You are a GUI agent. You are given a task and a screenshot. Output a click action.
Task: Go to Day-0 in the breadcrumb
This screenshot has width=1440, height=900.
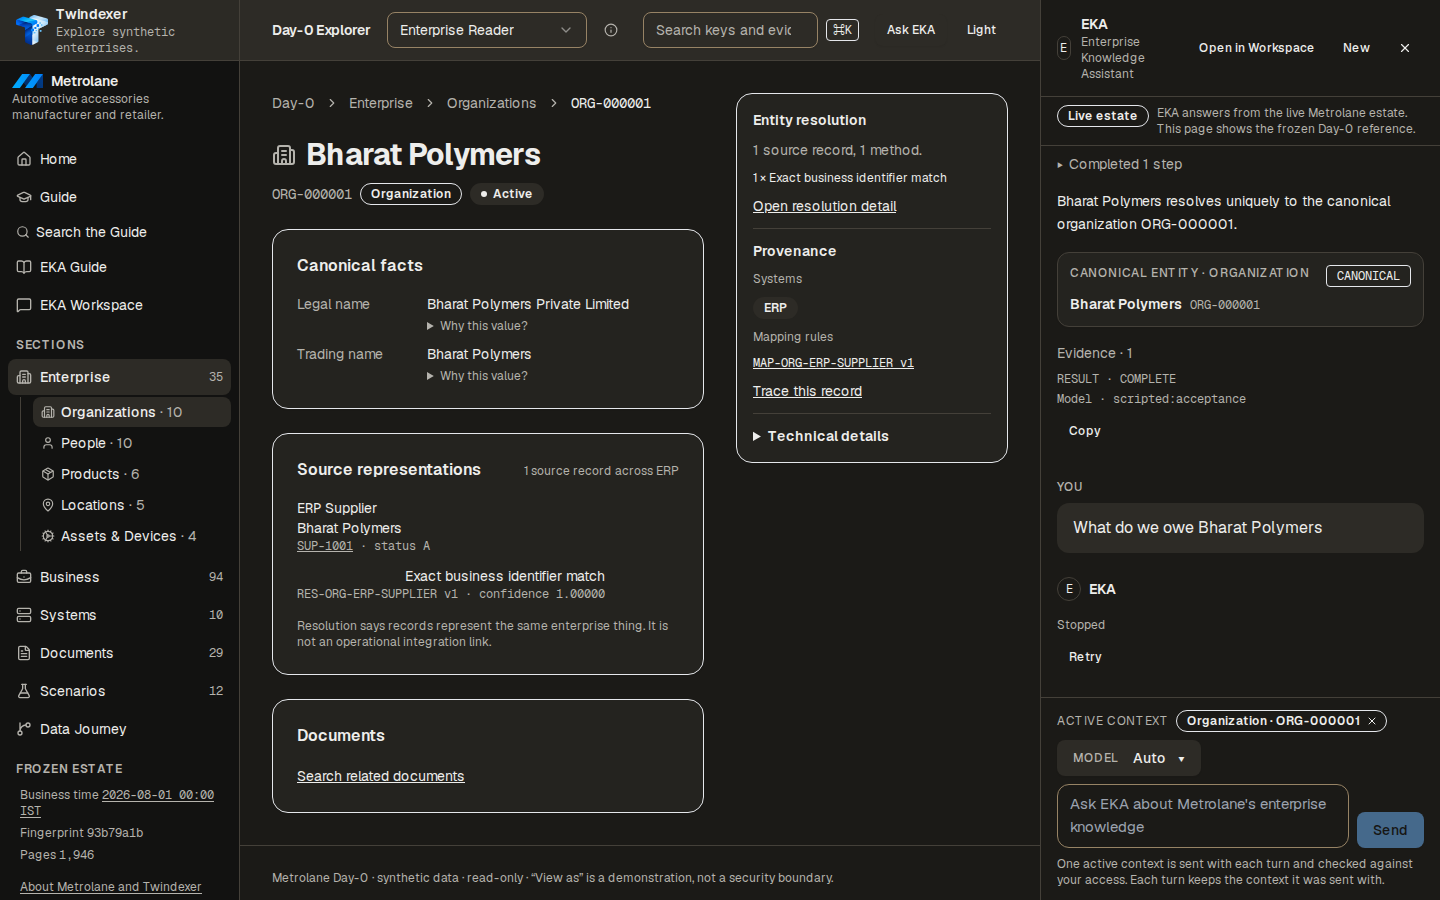pyautogui.click(x=293, y=103)
